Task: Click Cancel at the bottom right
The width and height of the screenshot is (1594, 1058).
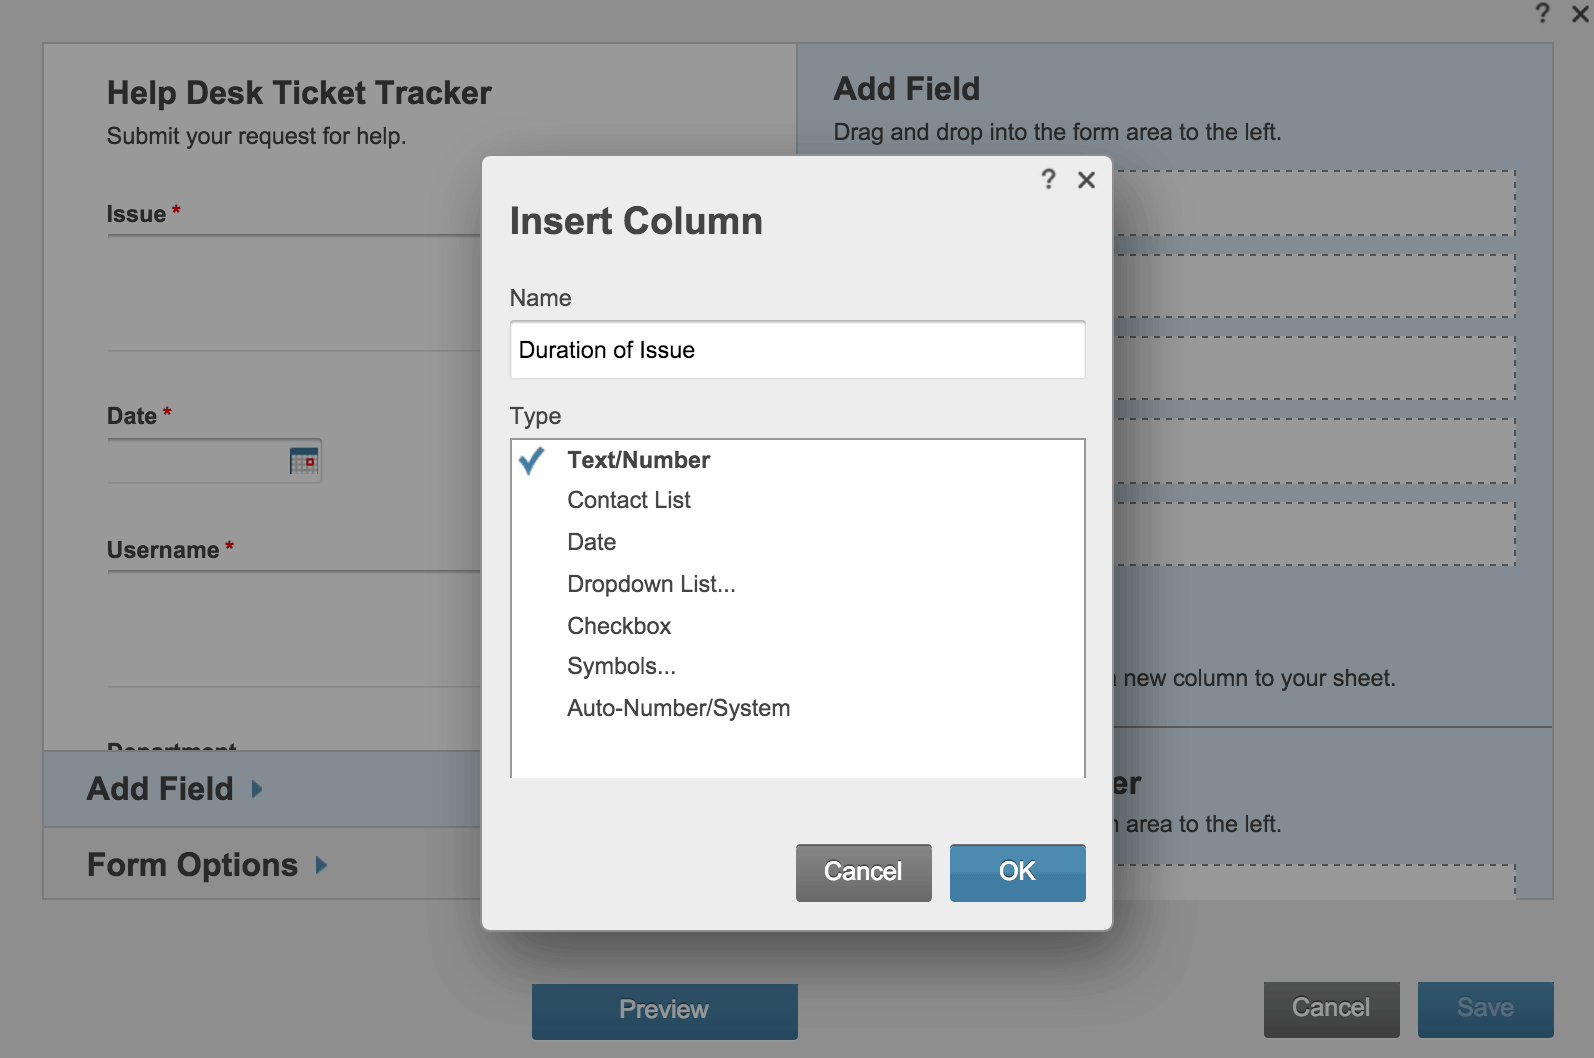Action: click(1331, 1008)
